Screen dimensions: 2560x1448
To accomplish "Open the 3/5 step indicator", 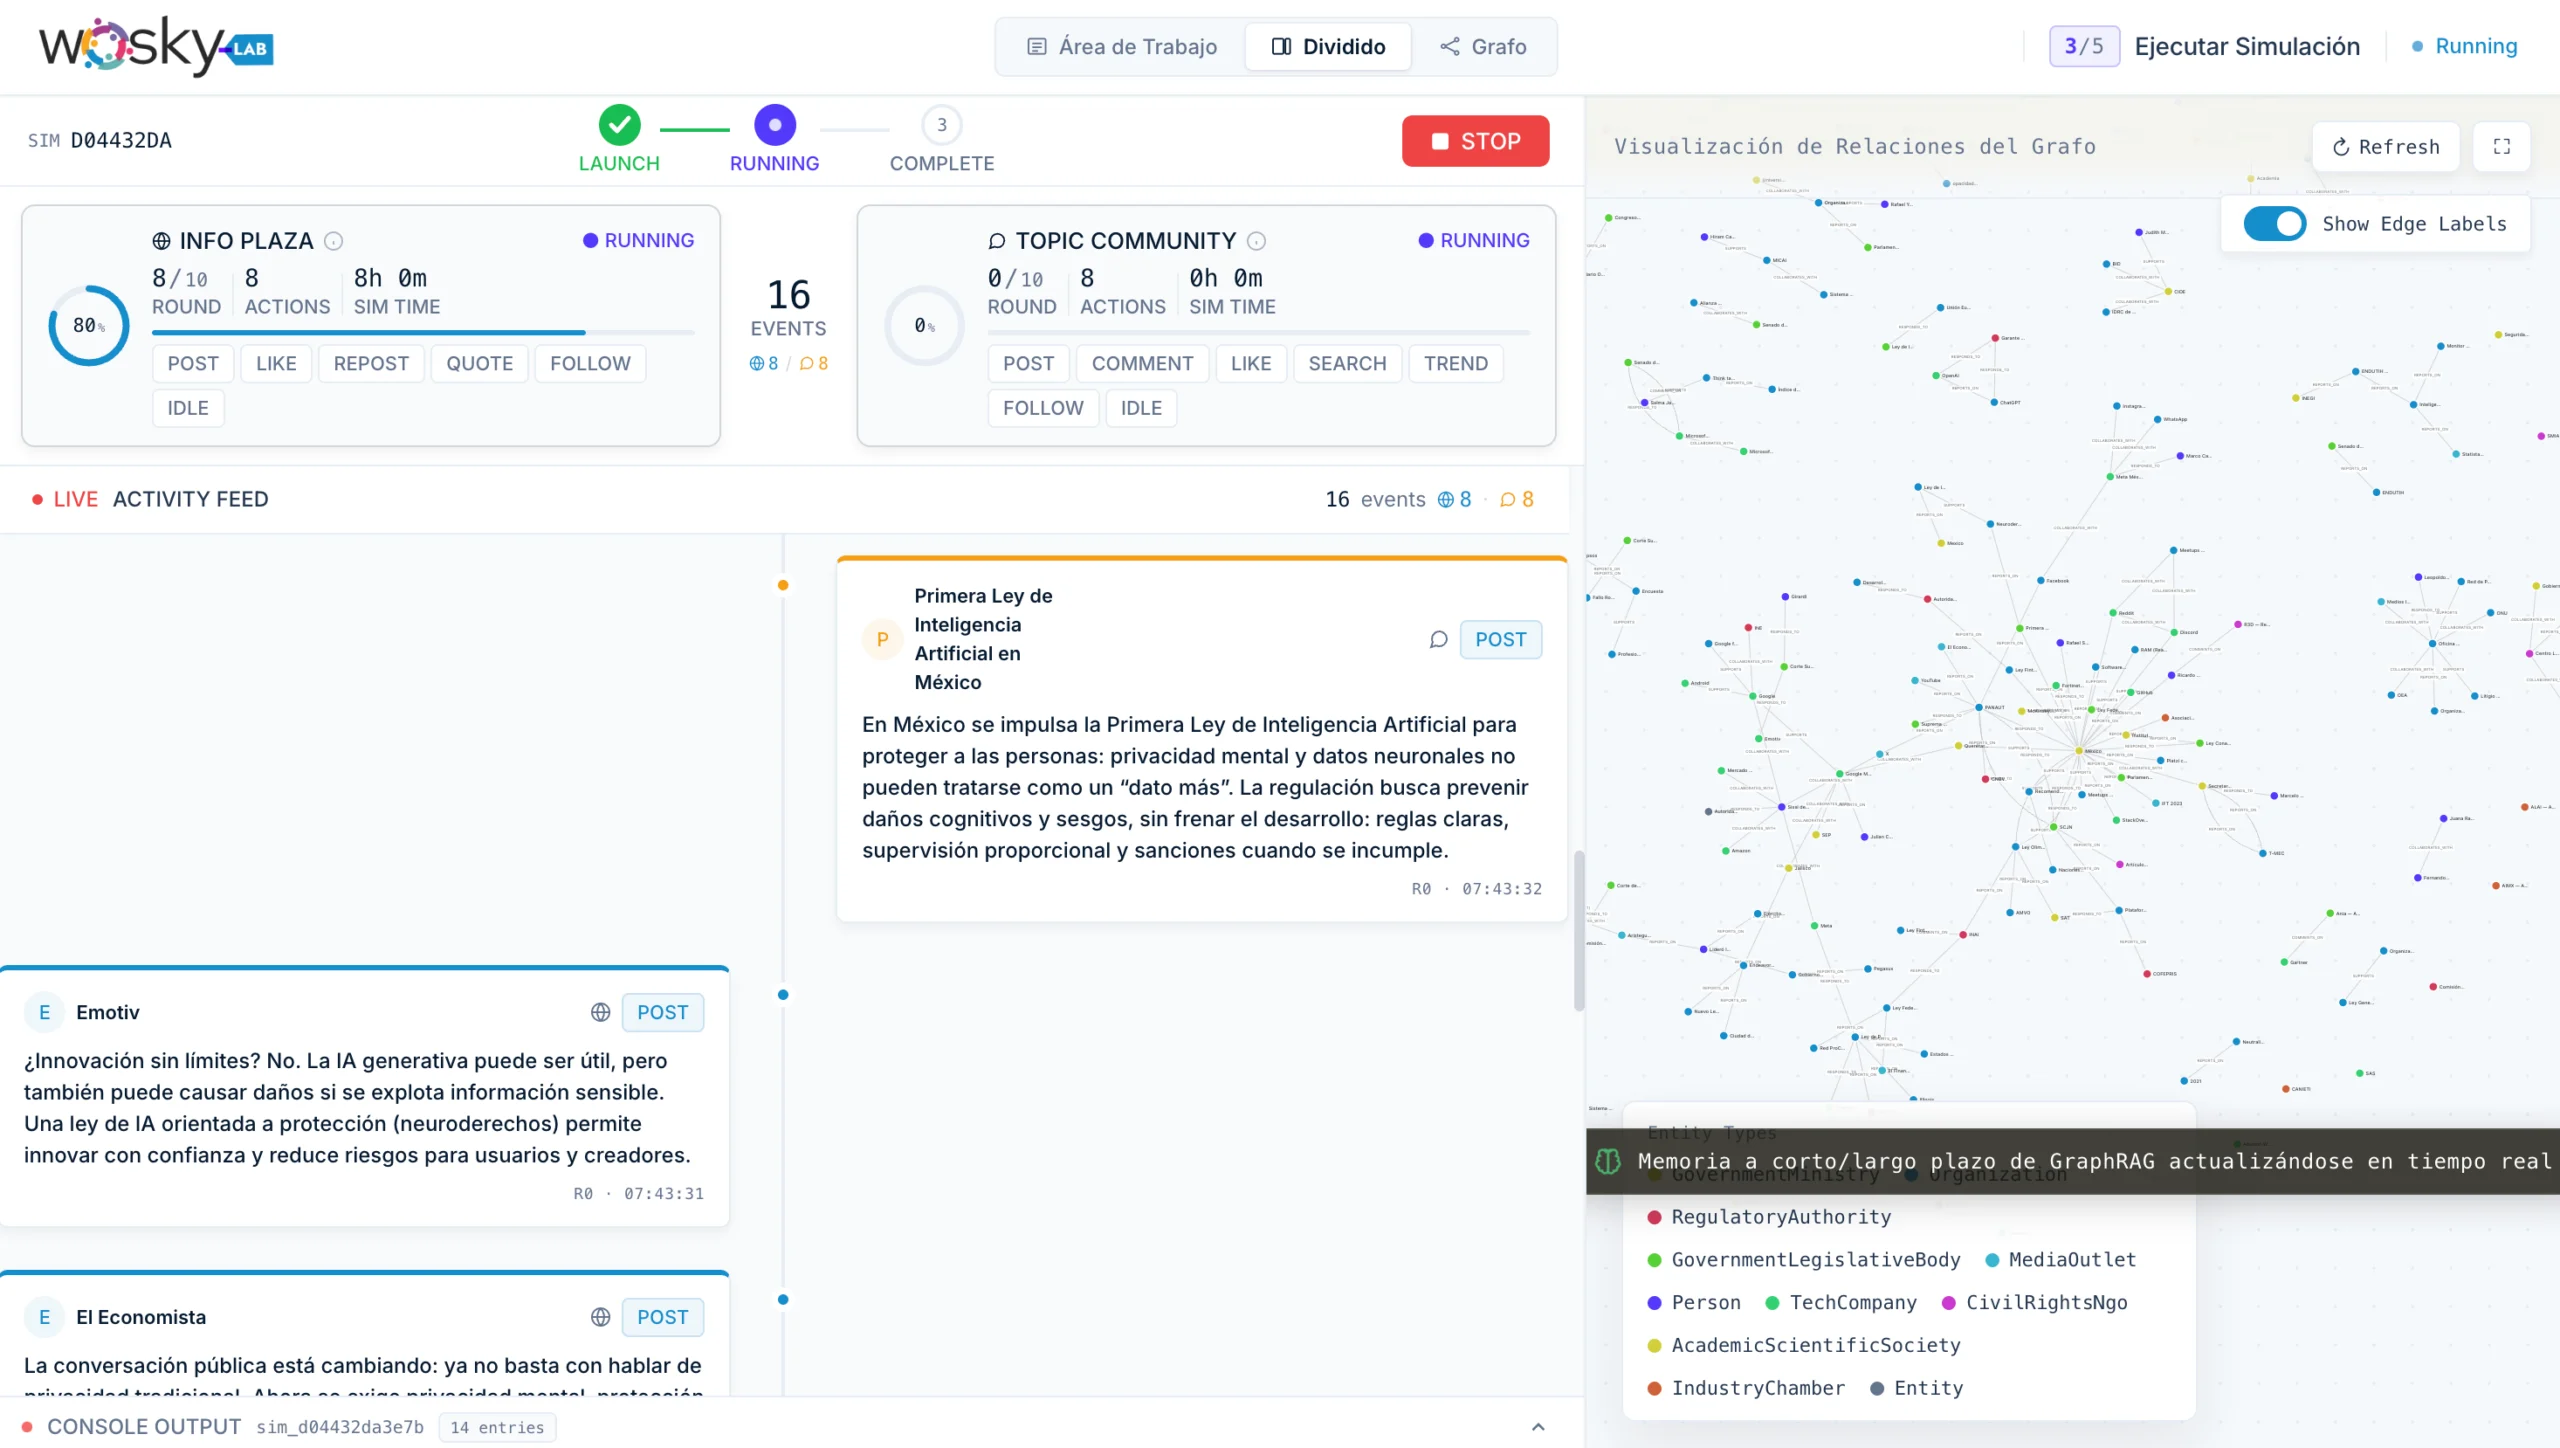I will pyautogui.click(x=2083, y=46).
